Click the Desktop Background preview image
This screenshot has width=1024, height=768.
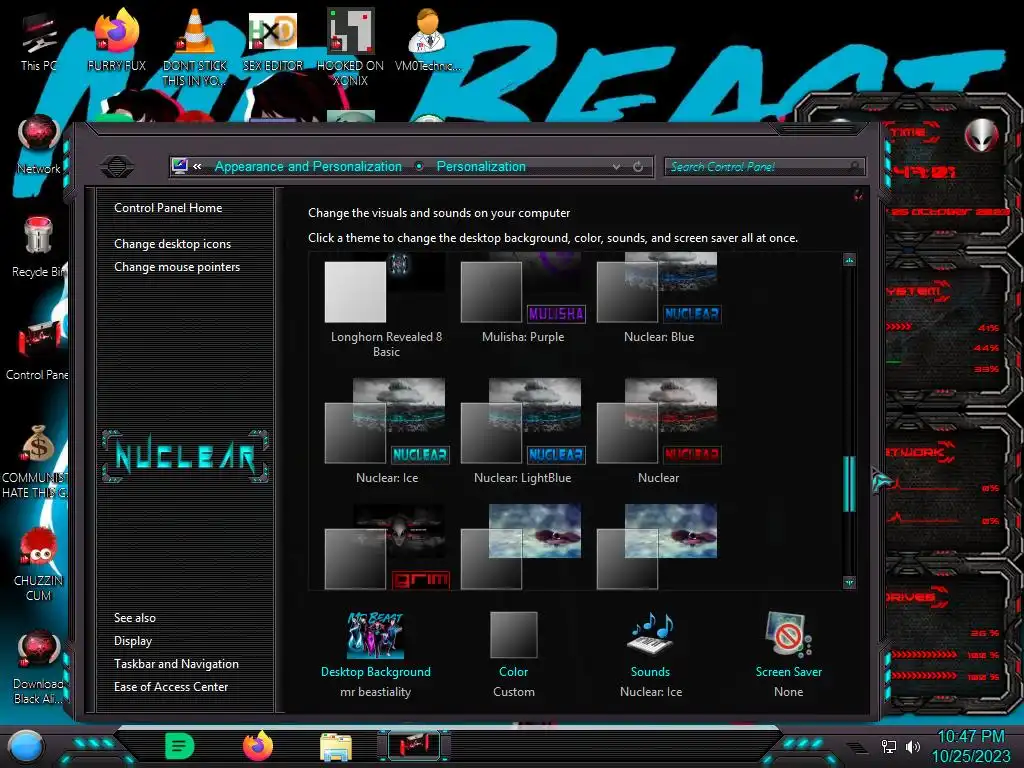tap(376, 634)
